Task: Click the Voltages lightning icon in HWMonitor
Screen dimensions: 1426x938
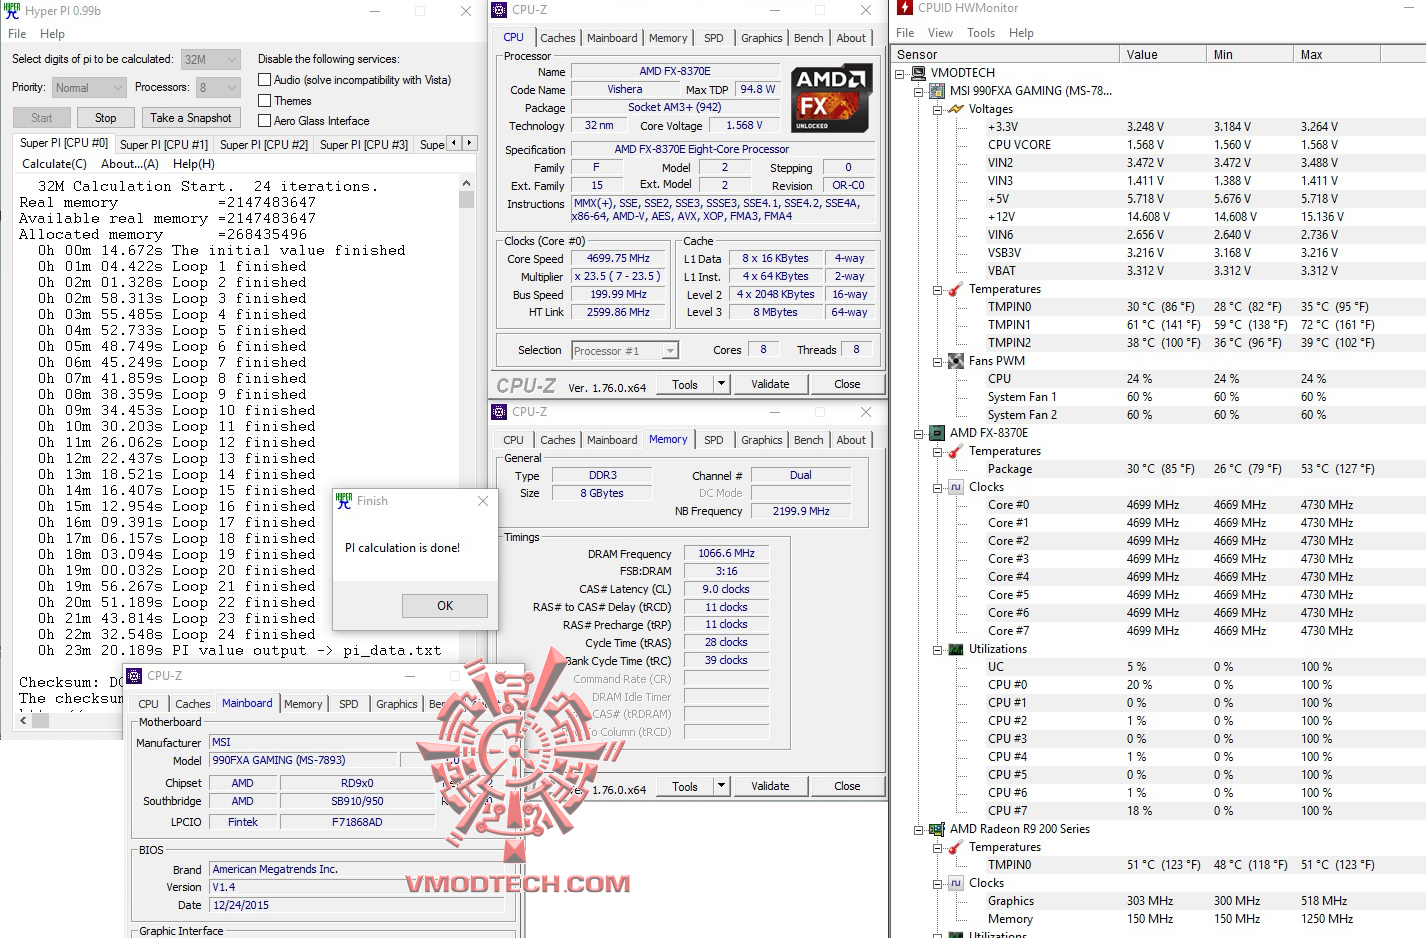Action: pyautogui.click(x=956, y=109)
